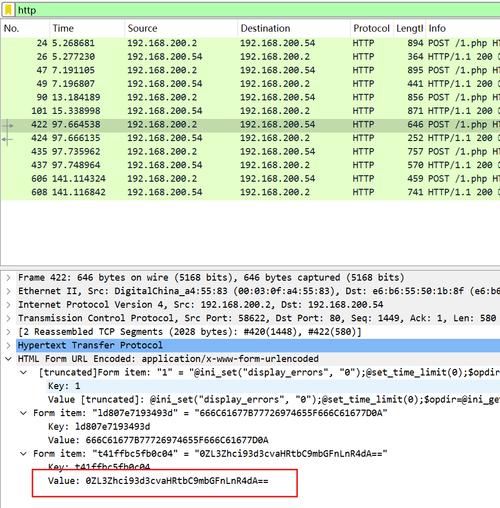Collapse the truncated Form item "1" node

pyautogui.click(x=23, y=372)
